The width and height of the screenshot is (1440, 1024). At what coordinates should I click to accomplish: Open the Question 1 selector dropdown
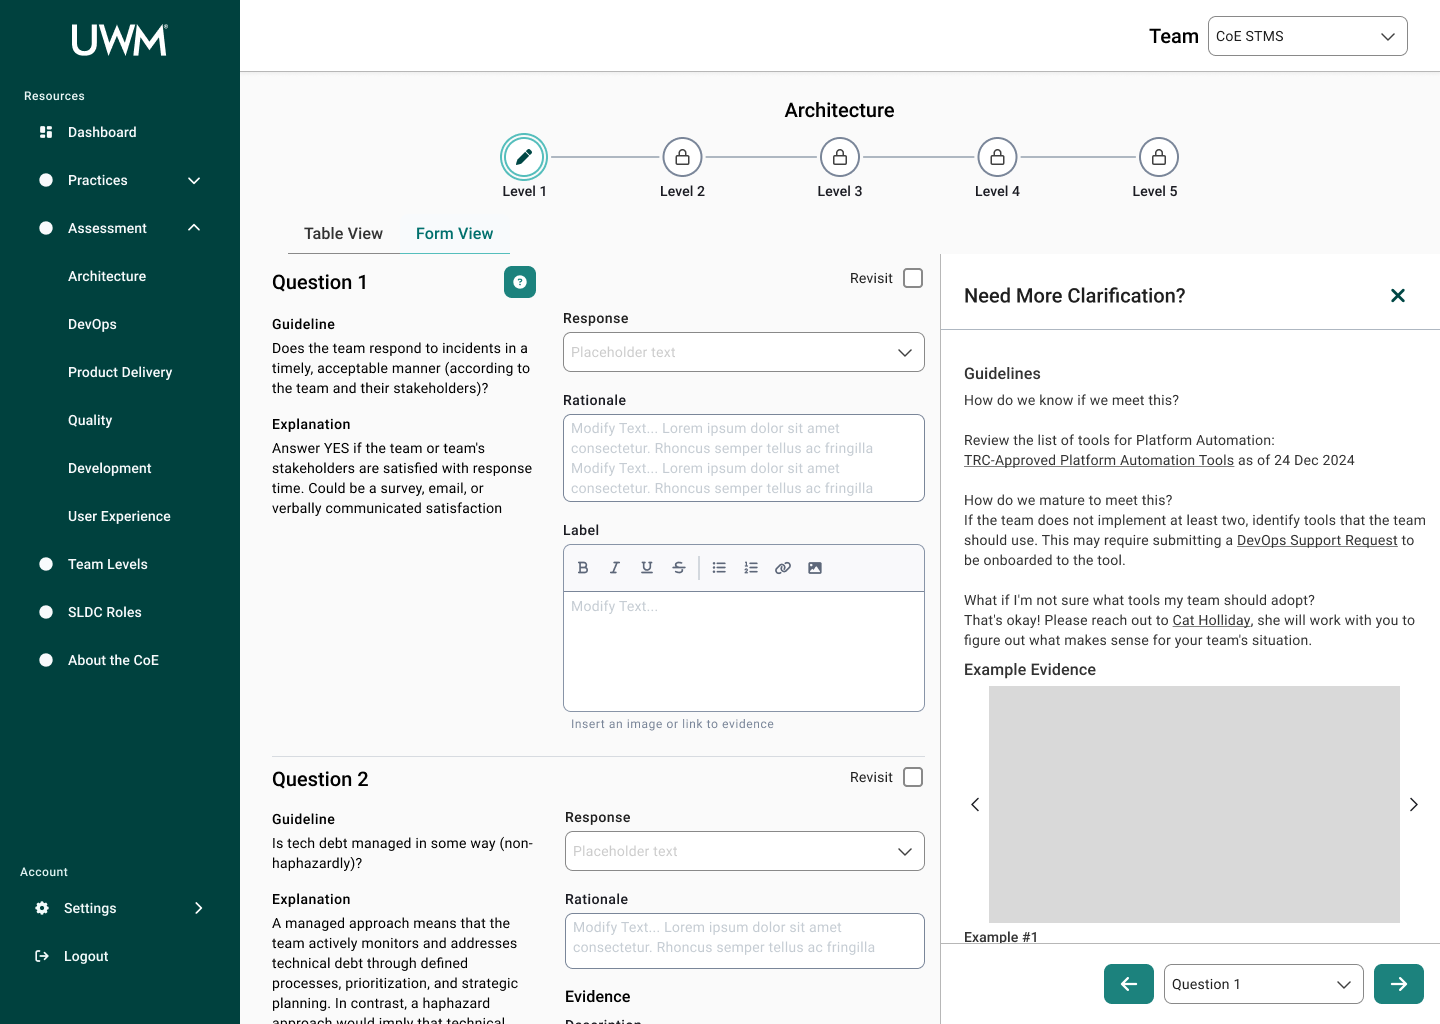click(1264, 984)
